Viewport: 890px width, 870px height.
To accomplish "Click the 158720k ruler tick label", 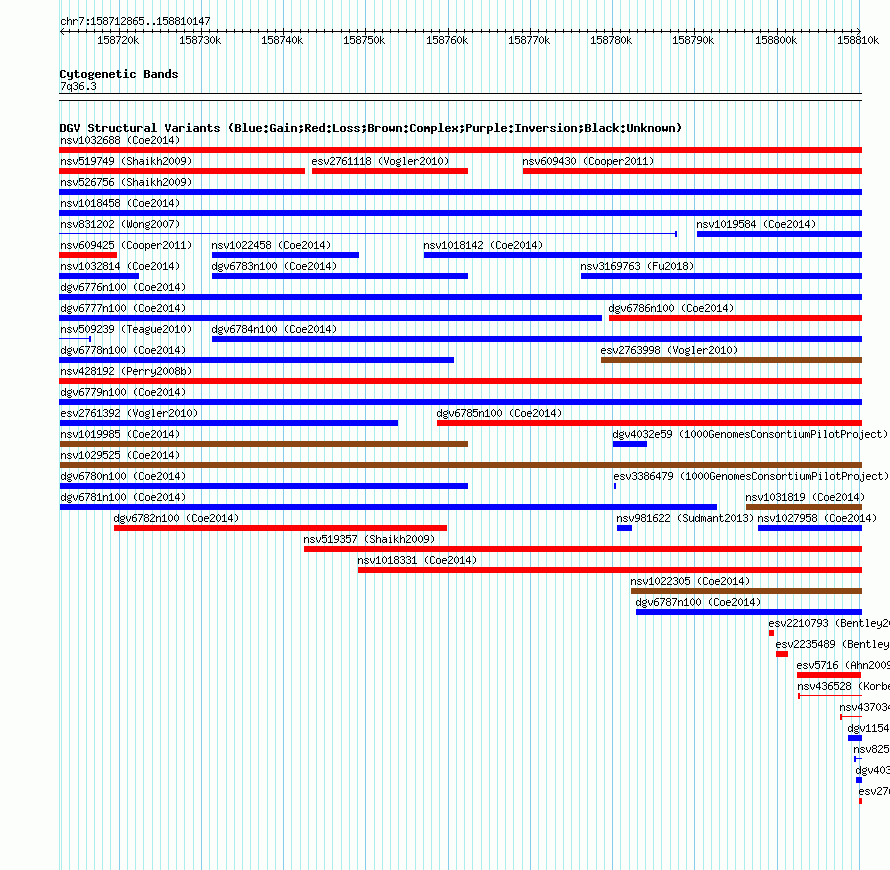I will tap(117, 40).
